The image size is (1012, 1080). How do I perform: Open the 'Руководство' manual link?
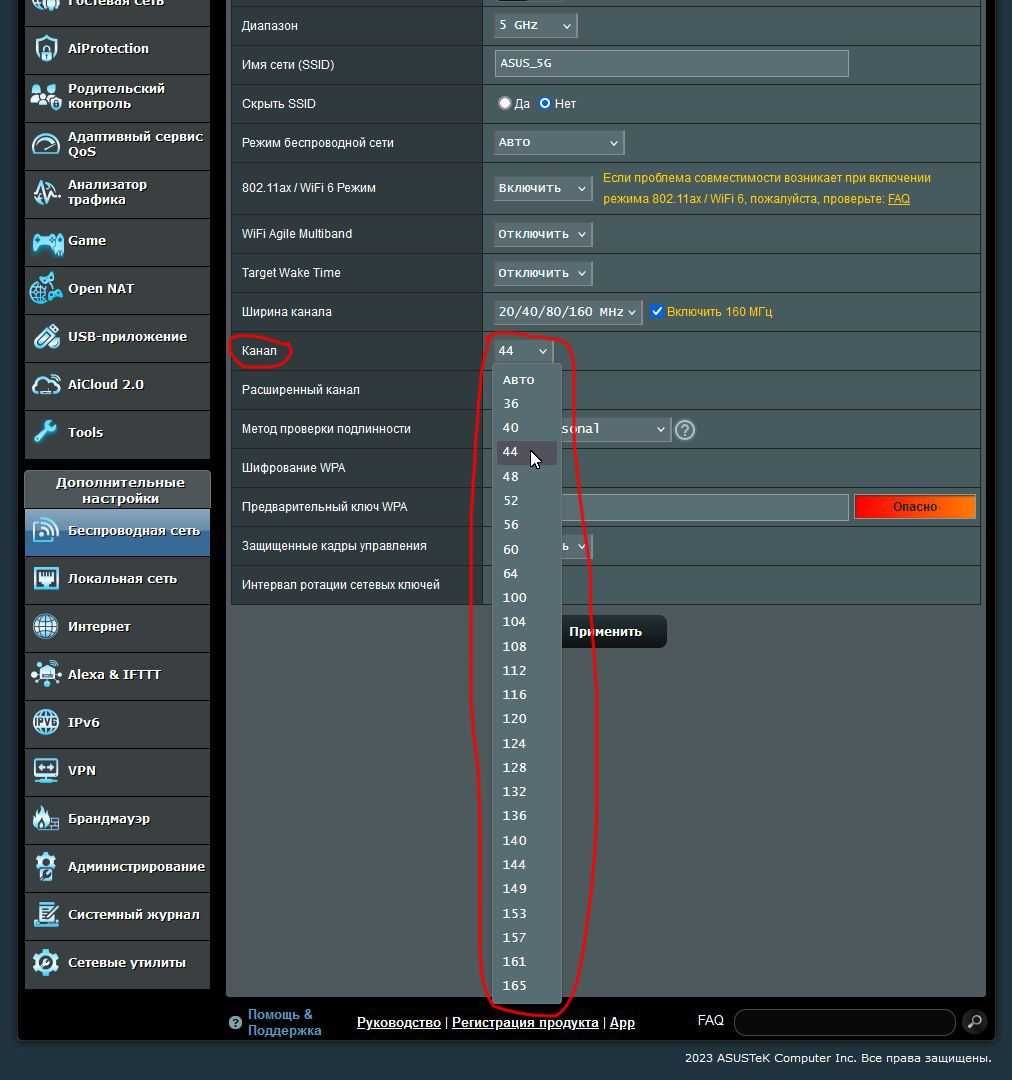pos(399,1022)
